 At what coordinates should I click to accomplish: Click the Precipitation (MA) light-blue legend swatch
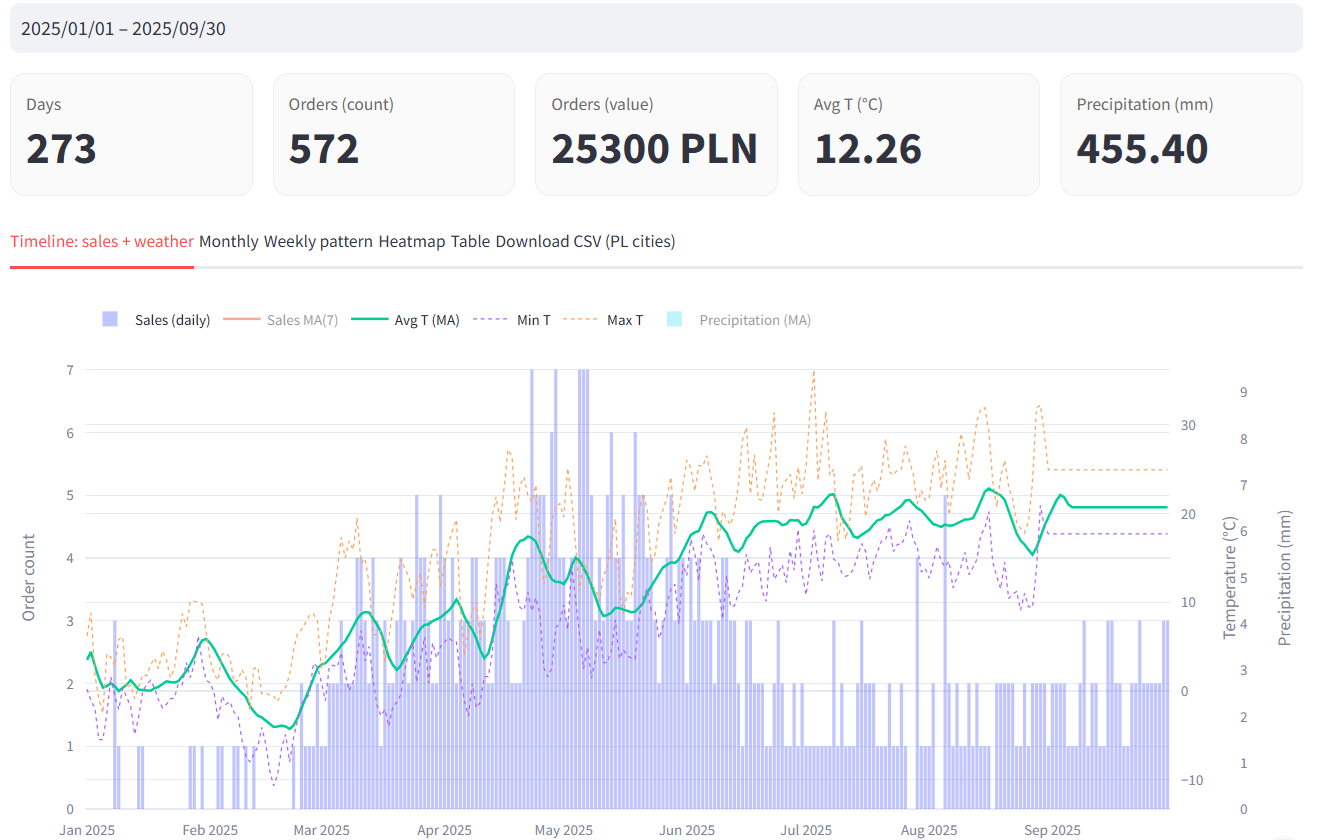(x=674, y=320)
